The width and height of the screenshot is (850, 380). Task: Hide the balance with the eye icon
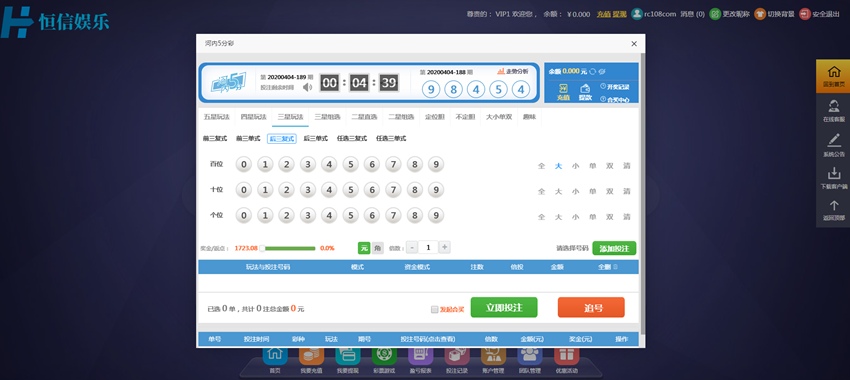[x=602, y=71]
